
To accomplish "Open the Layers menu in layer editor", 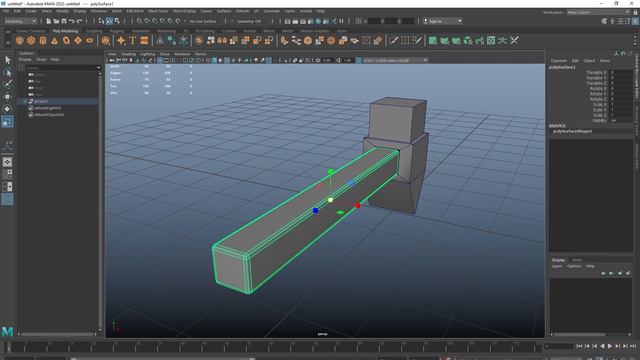I will (x=557, y=266).
